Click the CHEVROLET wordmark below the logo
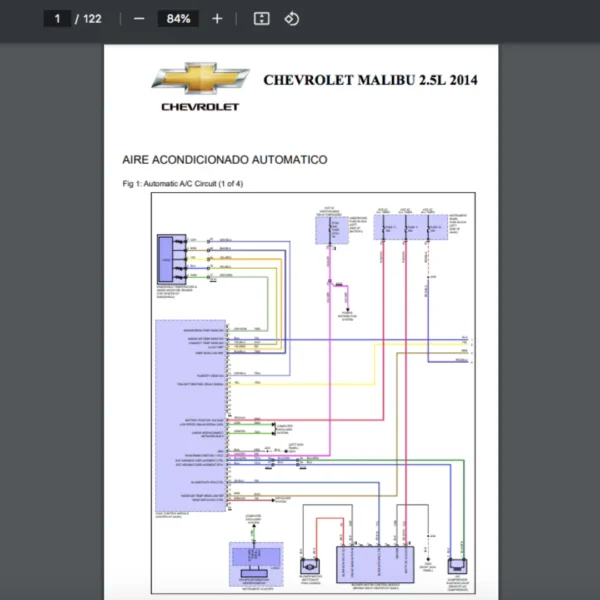The height and width of the screenshot is (600, 600). (200, 107)
